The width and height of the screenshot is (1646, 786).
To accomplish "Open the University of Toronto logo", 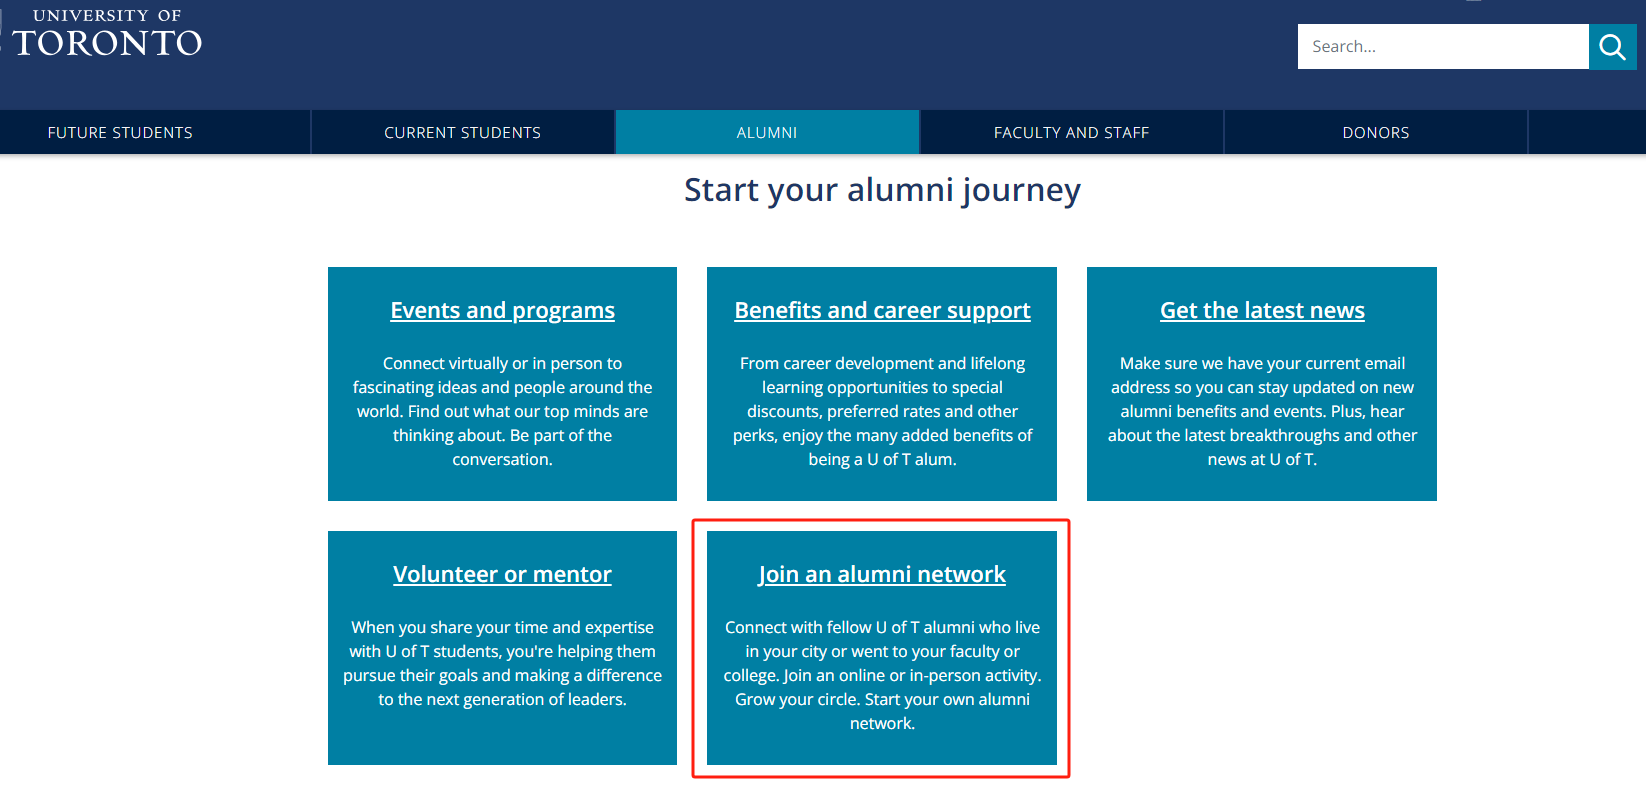I will [x=105, y=33].
